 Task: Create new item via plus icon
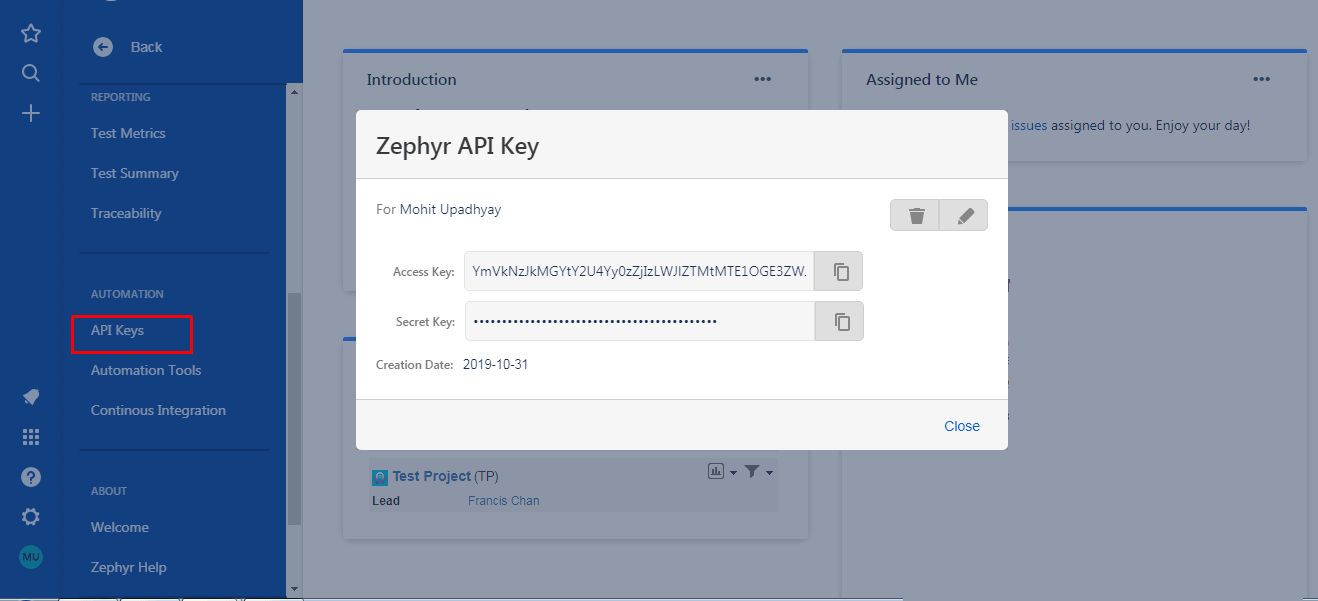coord(30,112)
